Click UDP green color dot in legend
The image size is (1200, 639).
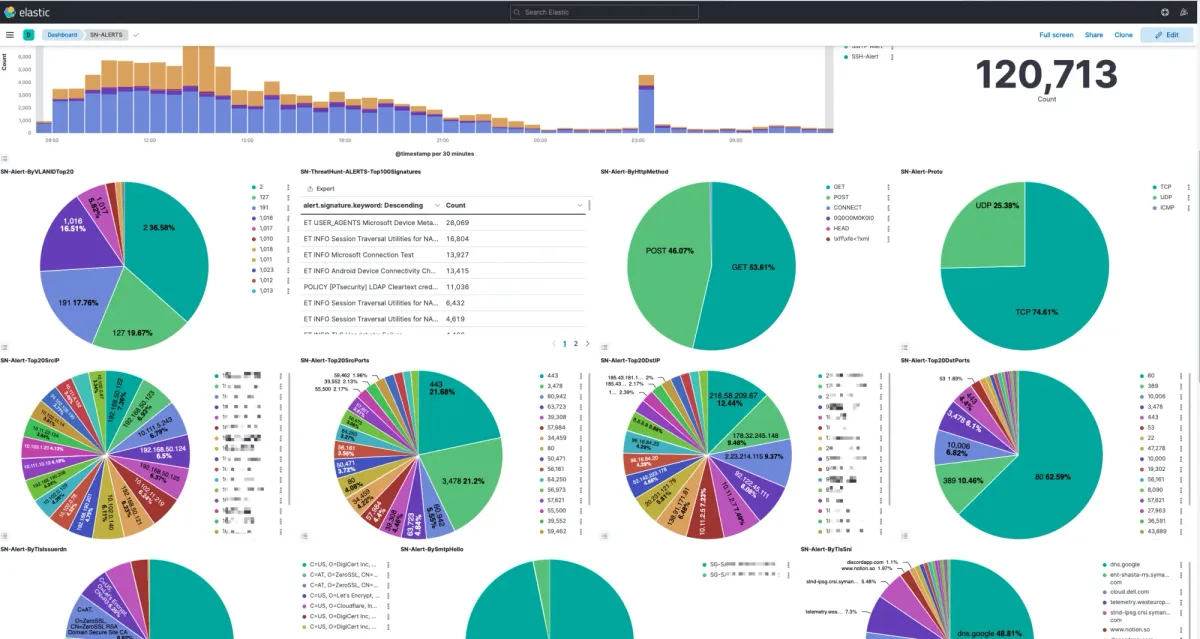click(1154, 197)
